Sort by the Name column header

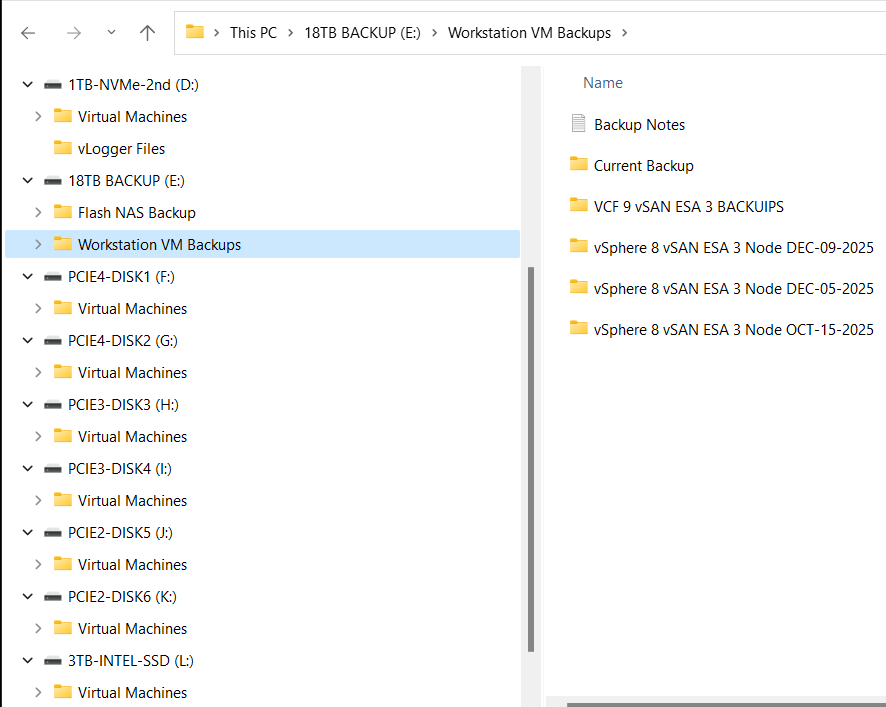[603, 83]
